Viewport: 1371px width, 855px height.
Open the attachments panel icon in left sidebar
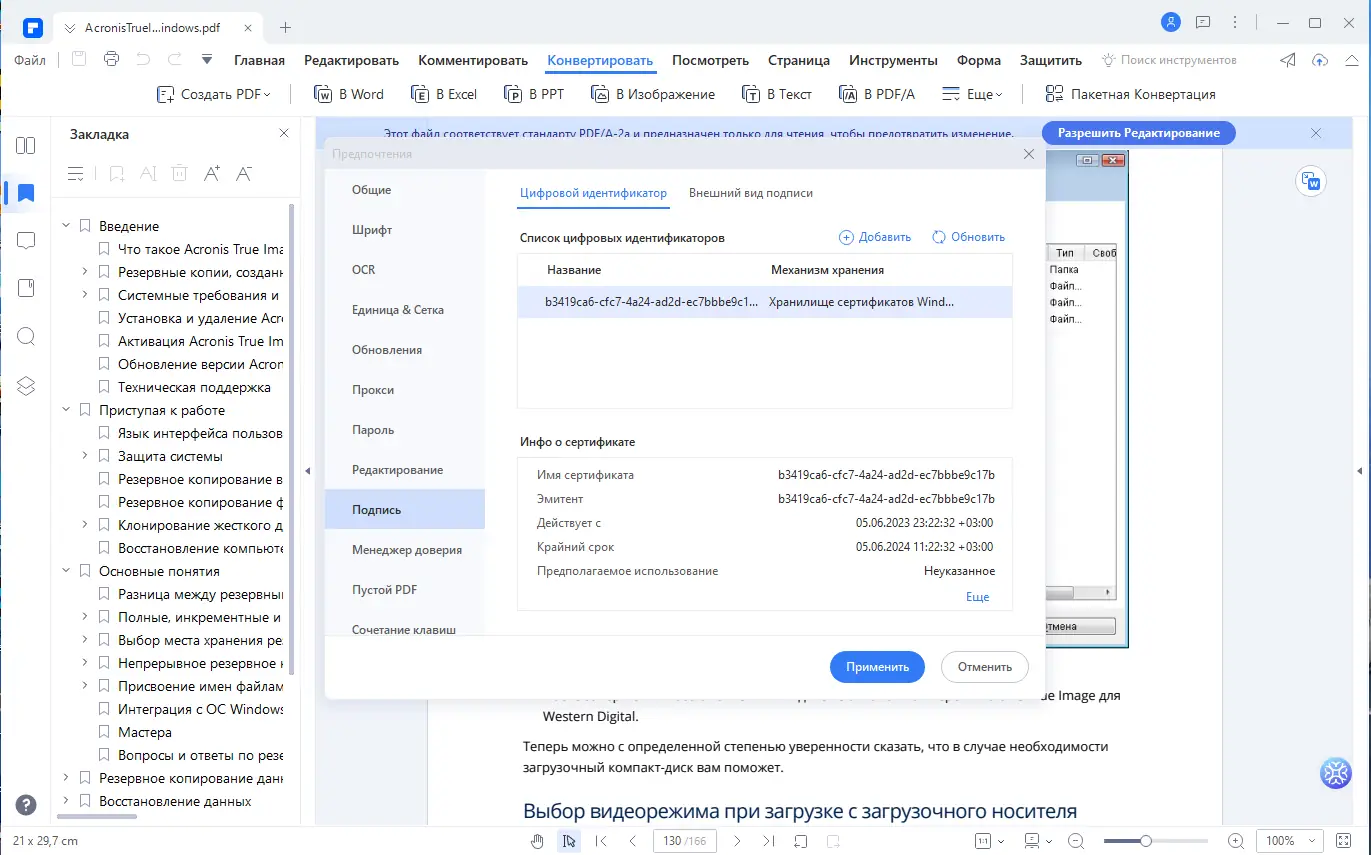pyautogui.click(x=26, y=288)
